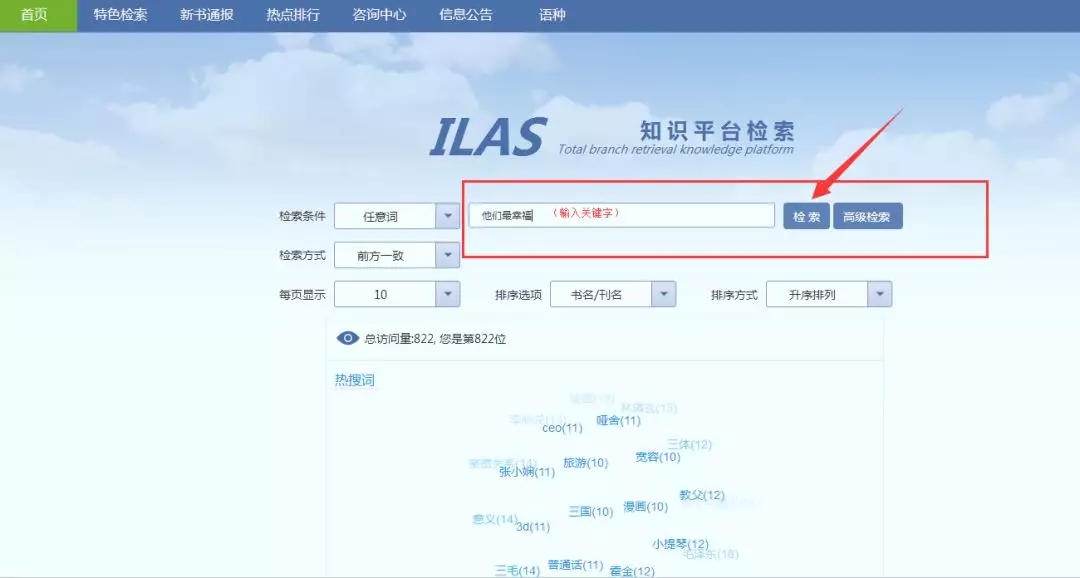1080x578 pixels.
Task: Click the 语种 navigation item
Action: (x=552, y=15)
